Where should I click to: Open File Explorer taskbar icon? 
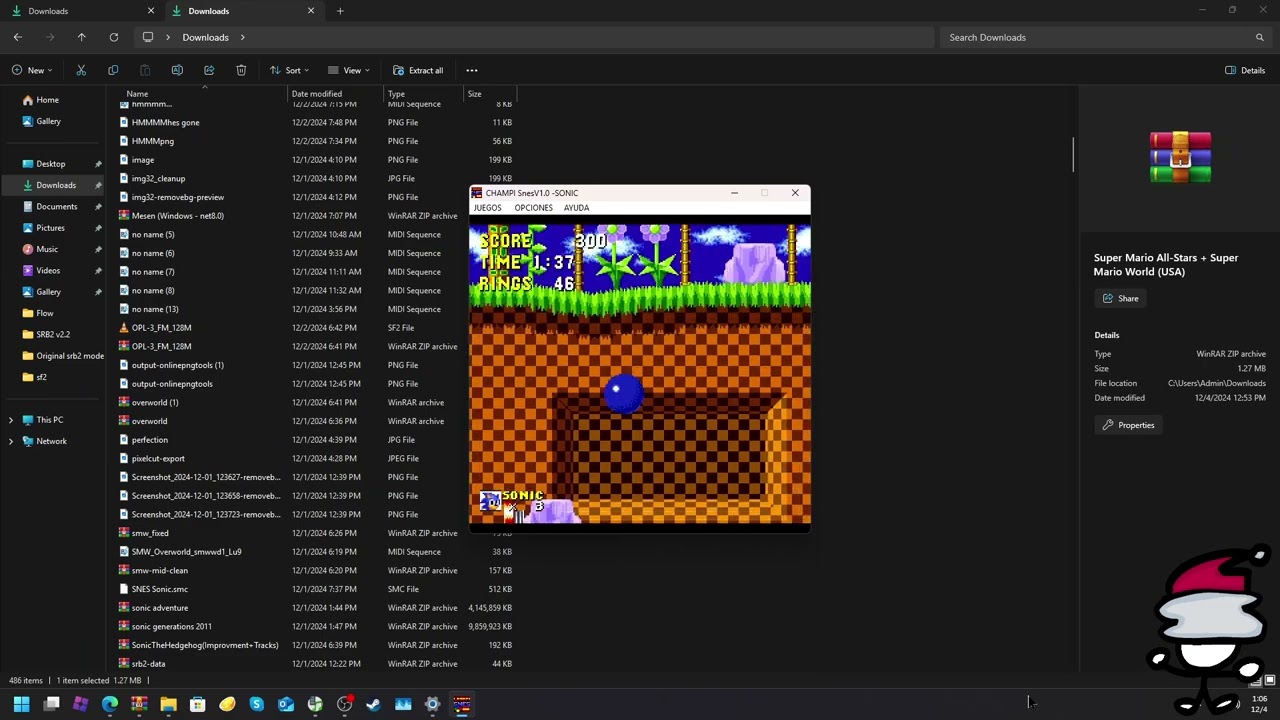(168, 704)
